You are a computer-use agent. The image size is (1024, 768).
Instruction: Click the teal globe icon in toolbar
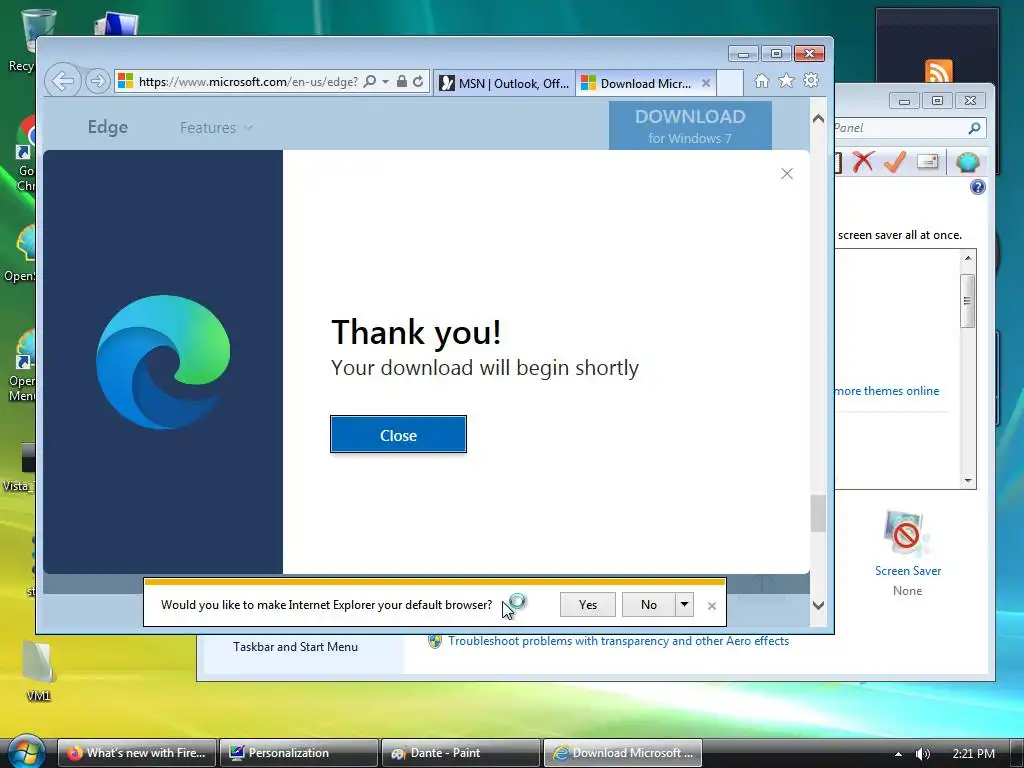967,161
